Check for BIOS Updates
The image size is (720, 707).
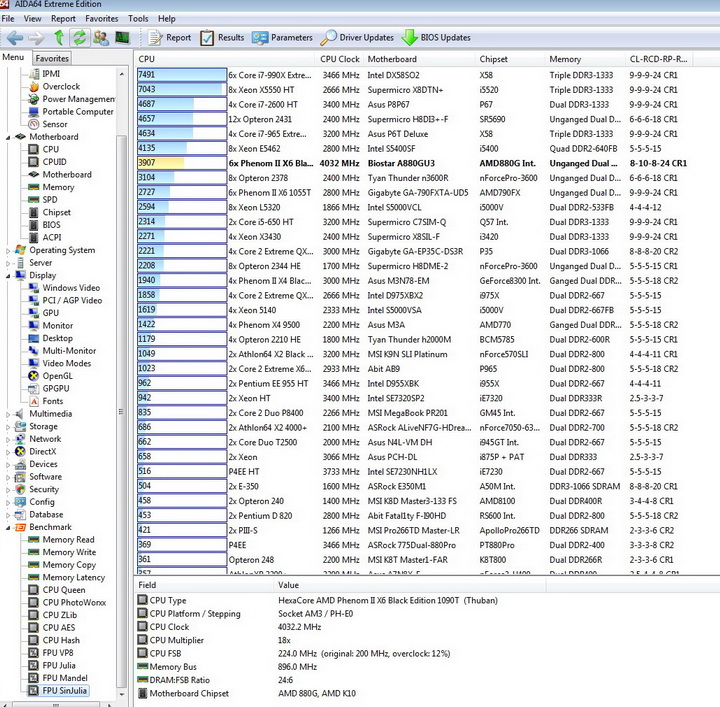pos(435,38)
